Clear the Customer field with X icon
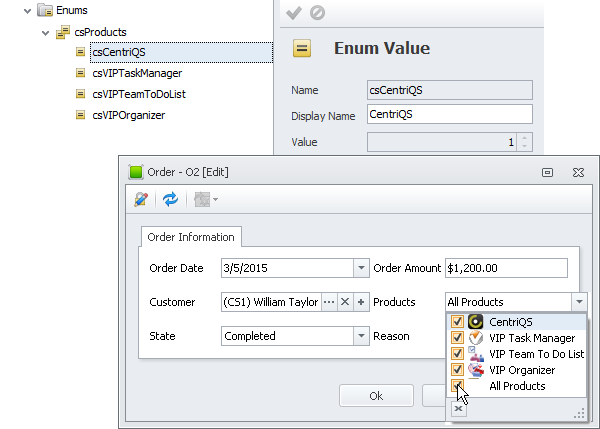 (x=344, y=302)
